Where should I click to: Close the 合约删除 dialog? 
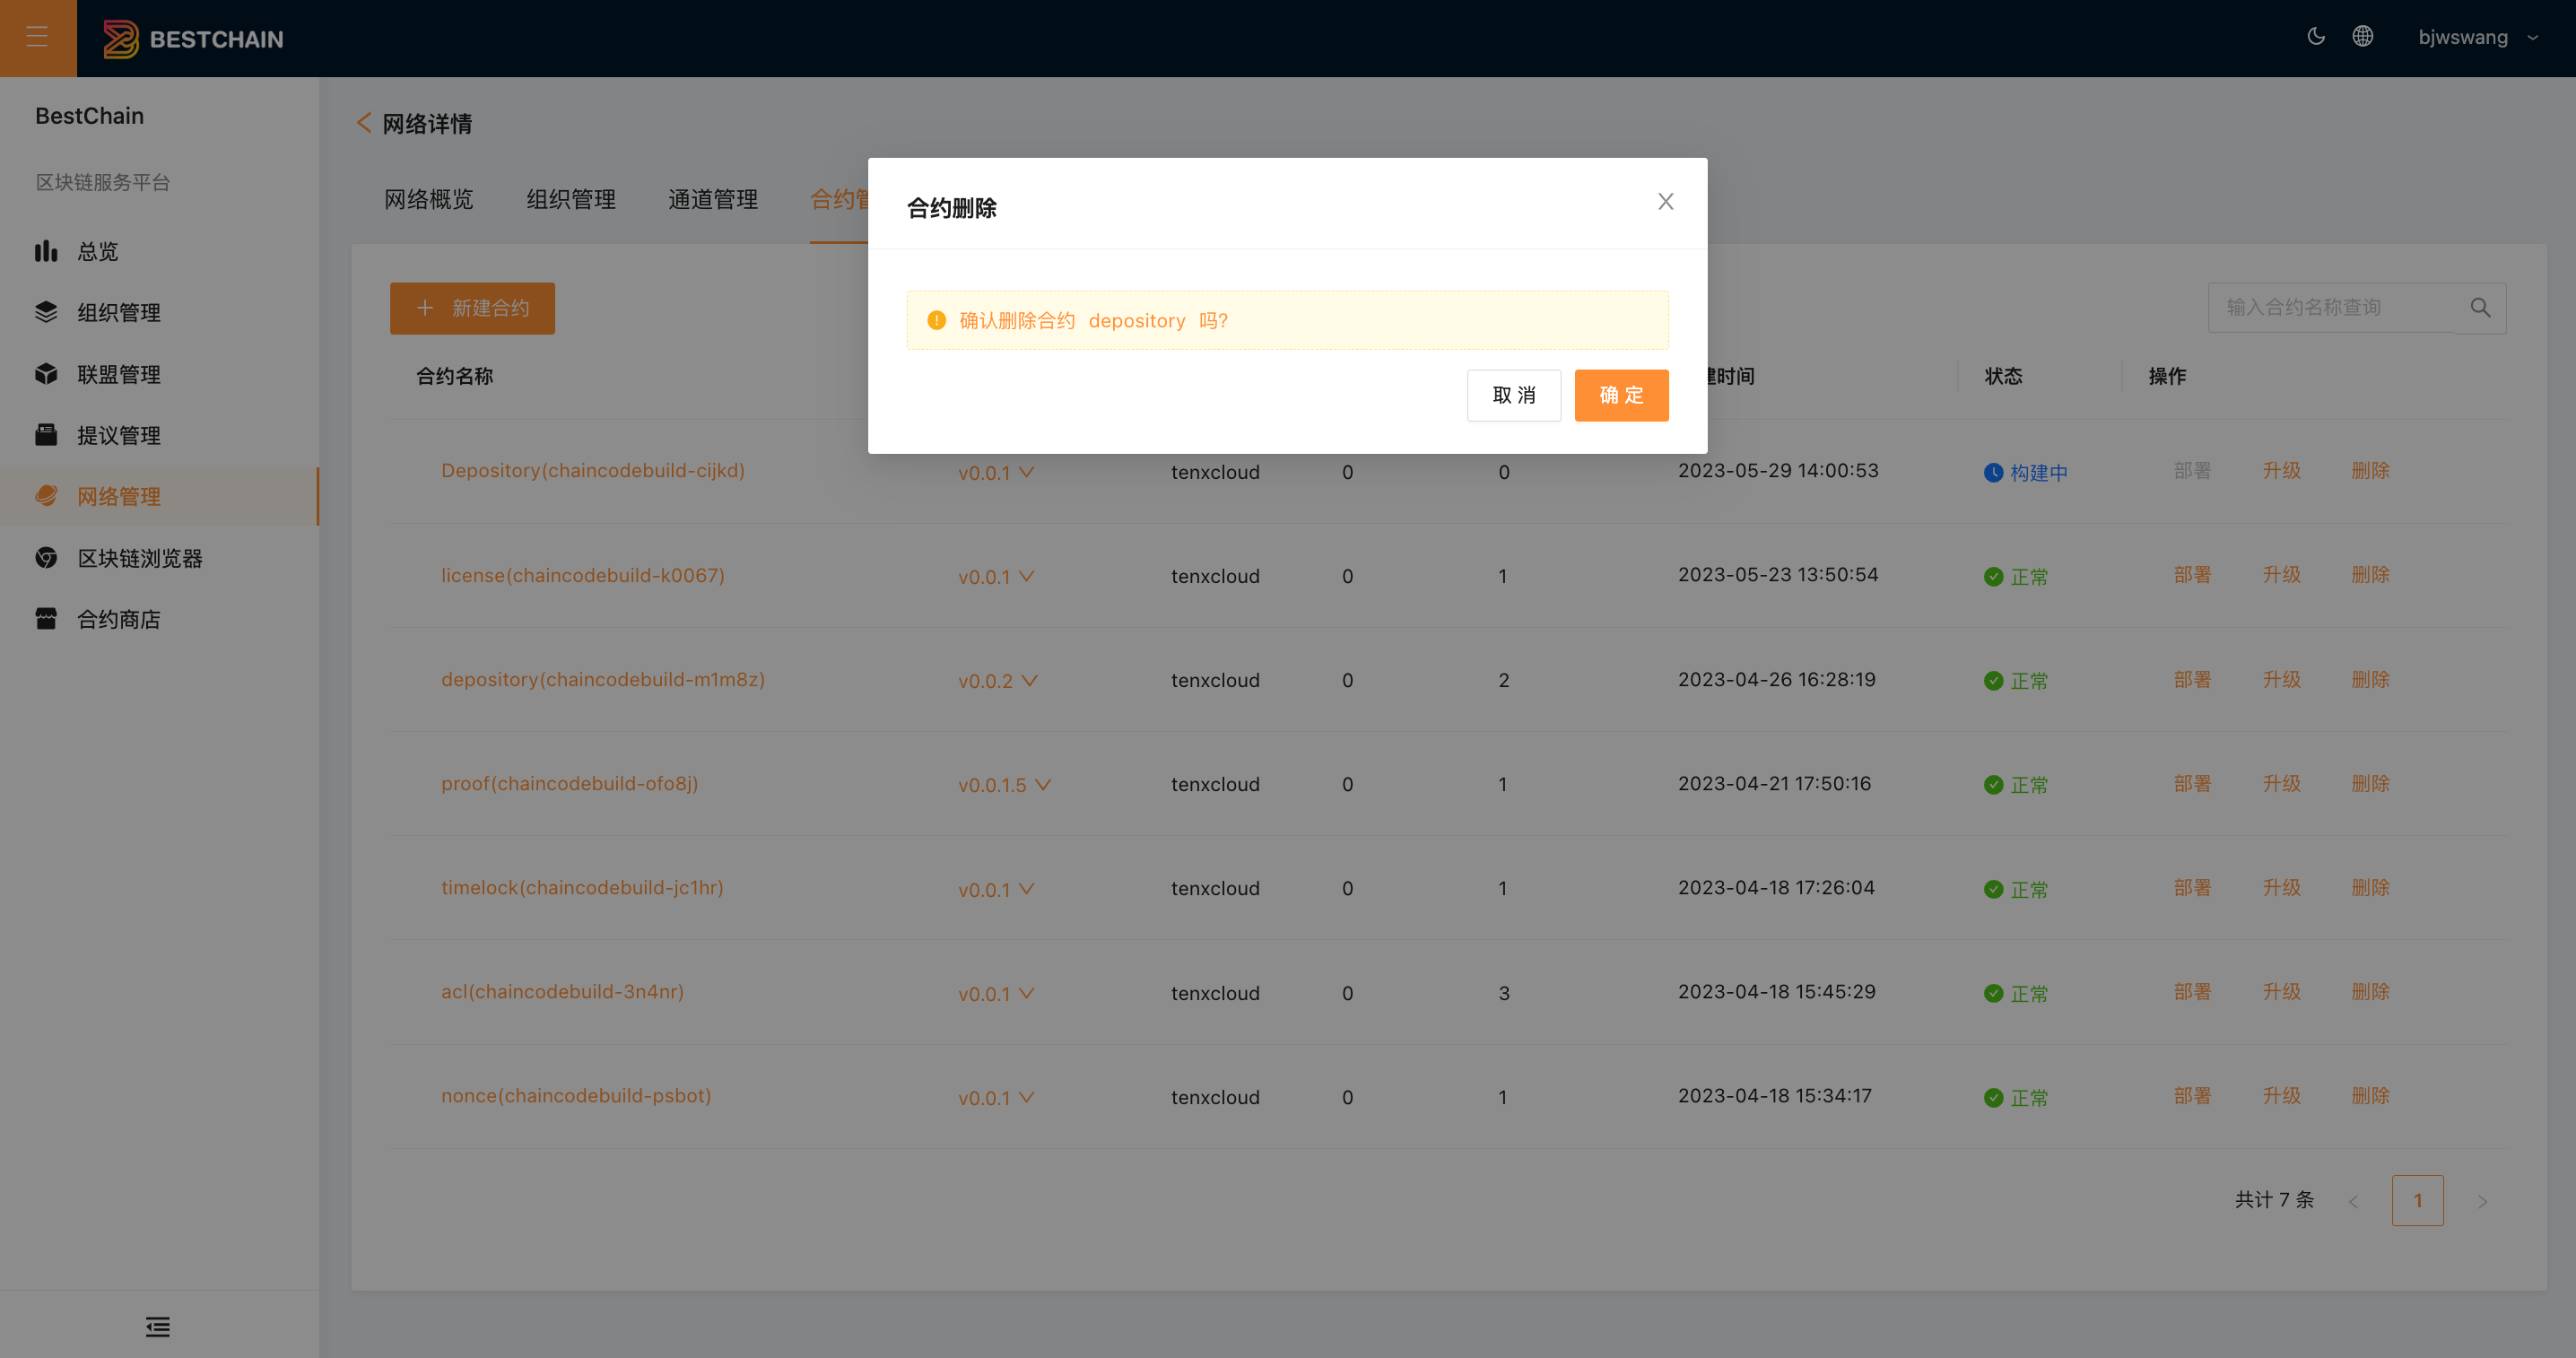(1665, 202)
